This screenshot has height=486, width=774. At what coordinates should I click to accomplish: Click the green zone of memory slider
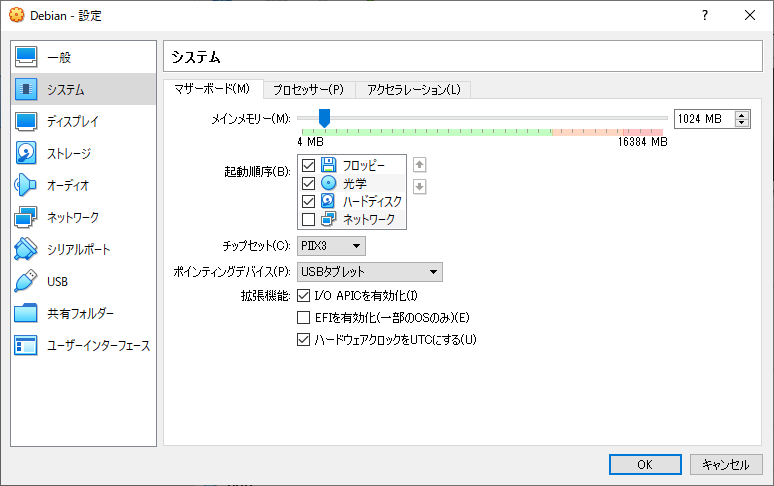coord(427,132)
